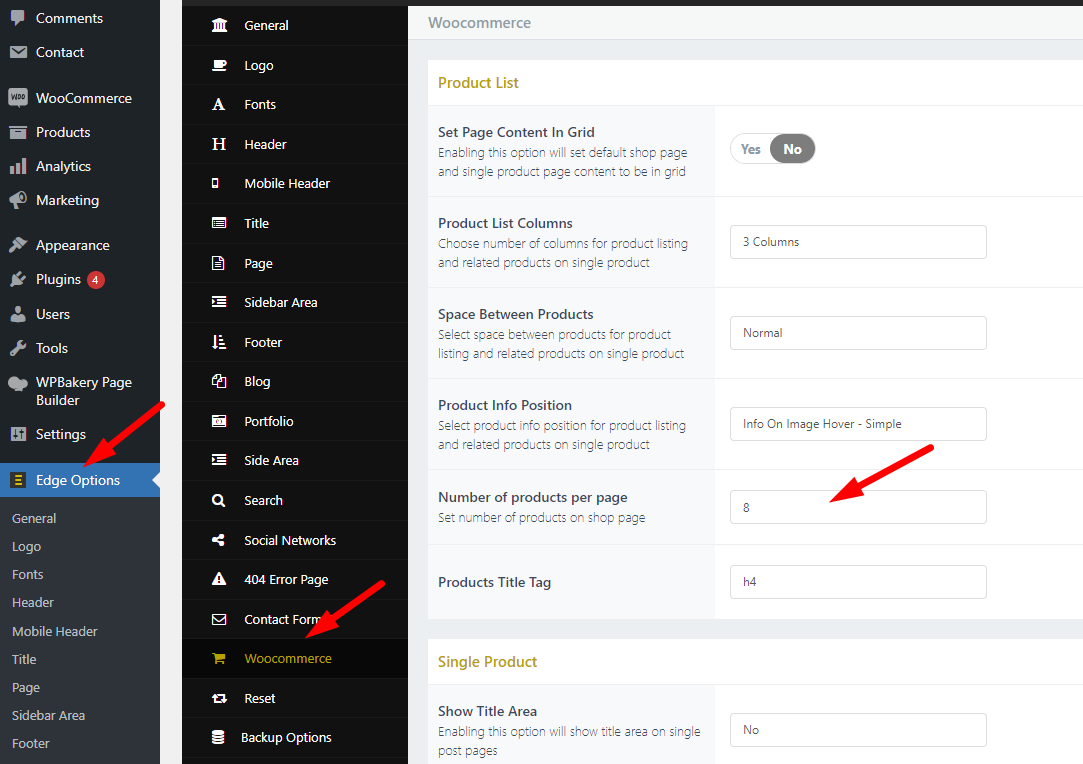Open Title under Edge Options submenu
This screenshot has height=764, width=1083.
24,659
